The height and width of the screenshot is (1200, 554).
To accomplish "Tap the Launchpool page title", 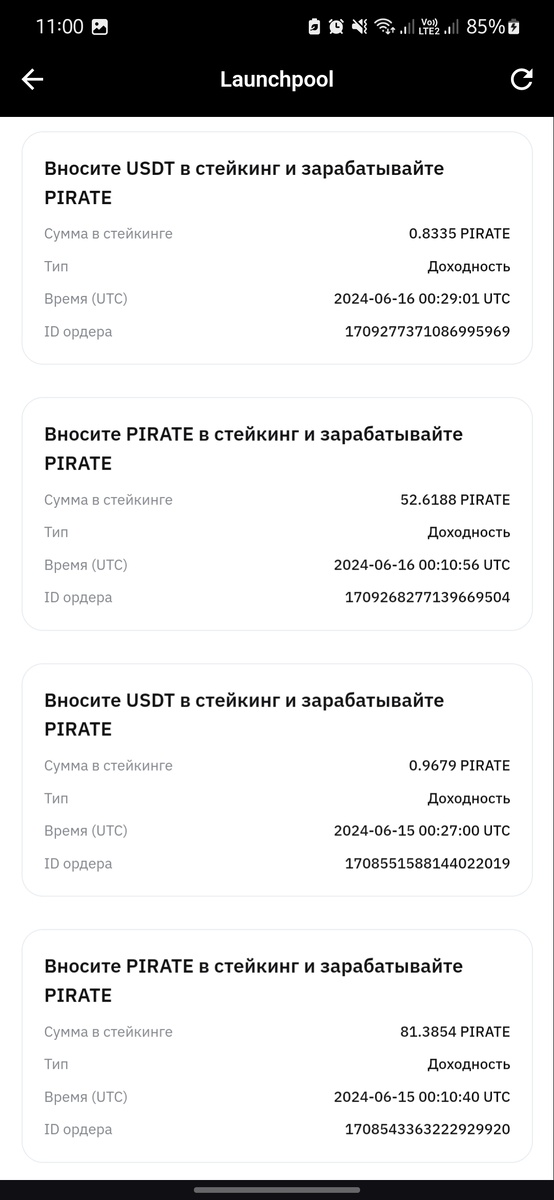I will (x=277, y=80).
